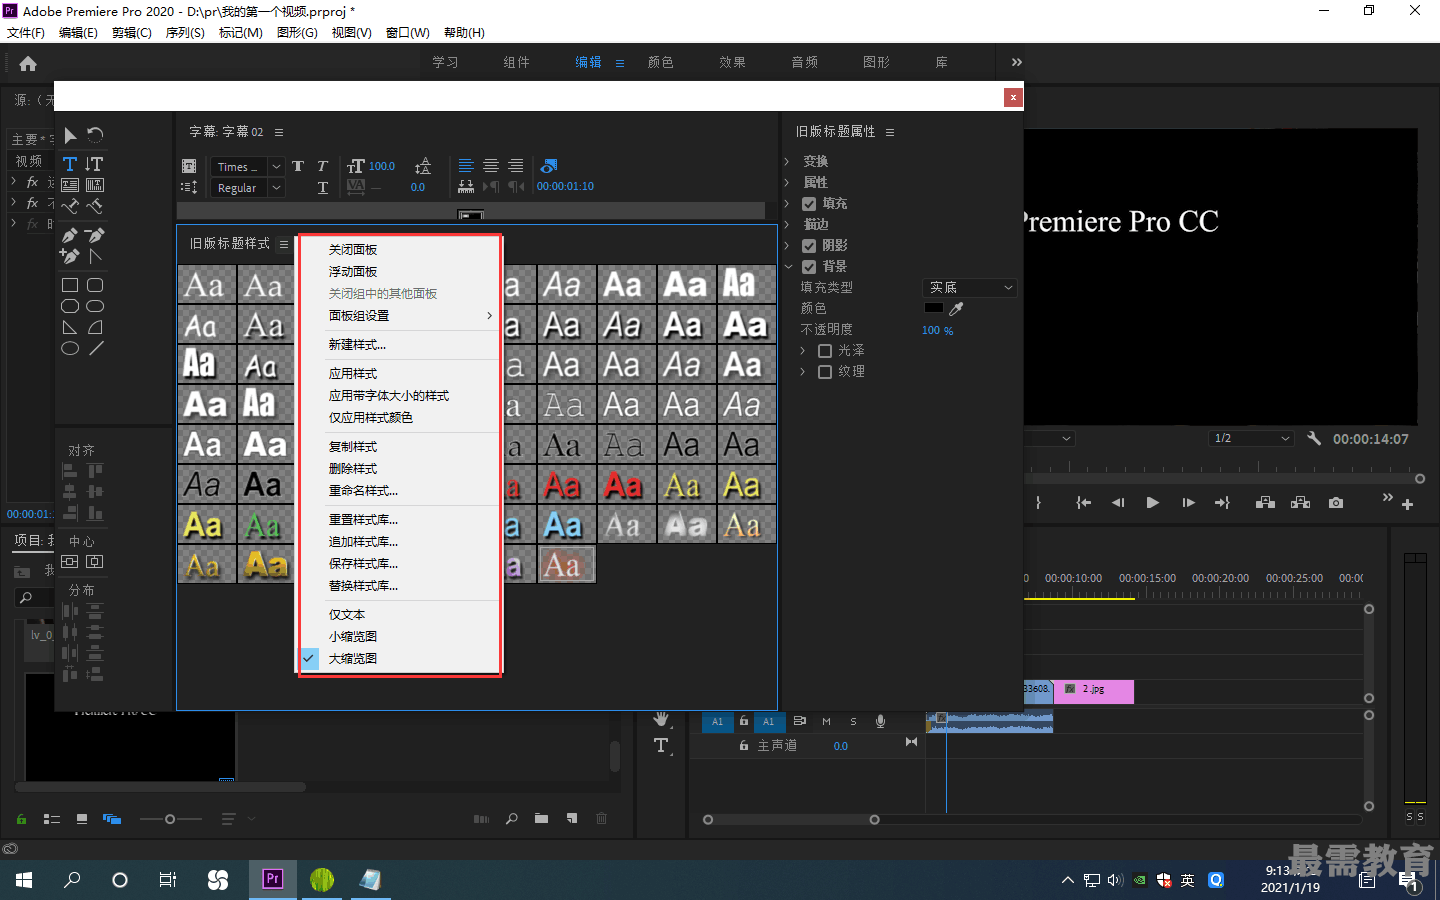Go to the Home screen icon
The height and width of the screenshot is (900, 1440).
28,63
